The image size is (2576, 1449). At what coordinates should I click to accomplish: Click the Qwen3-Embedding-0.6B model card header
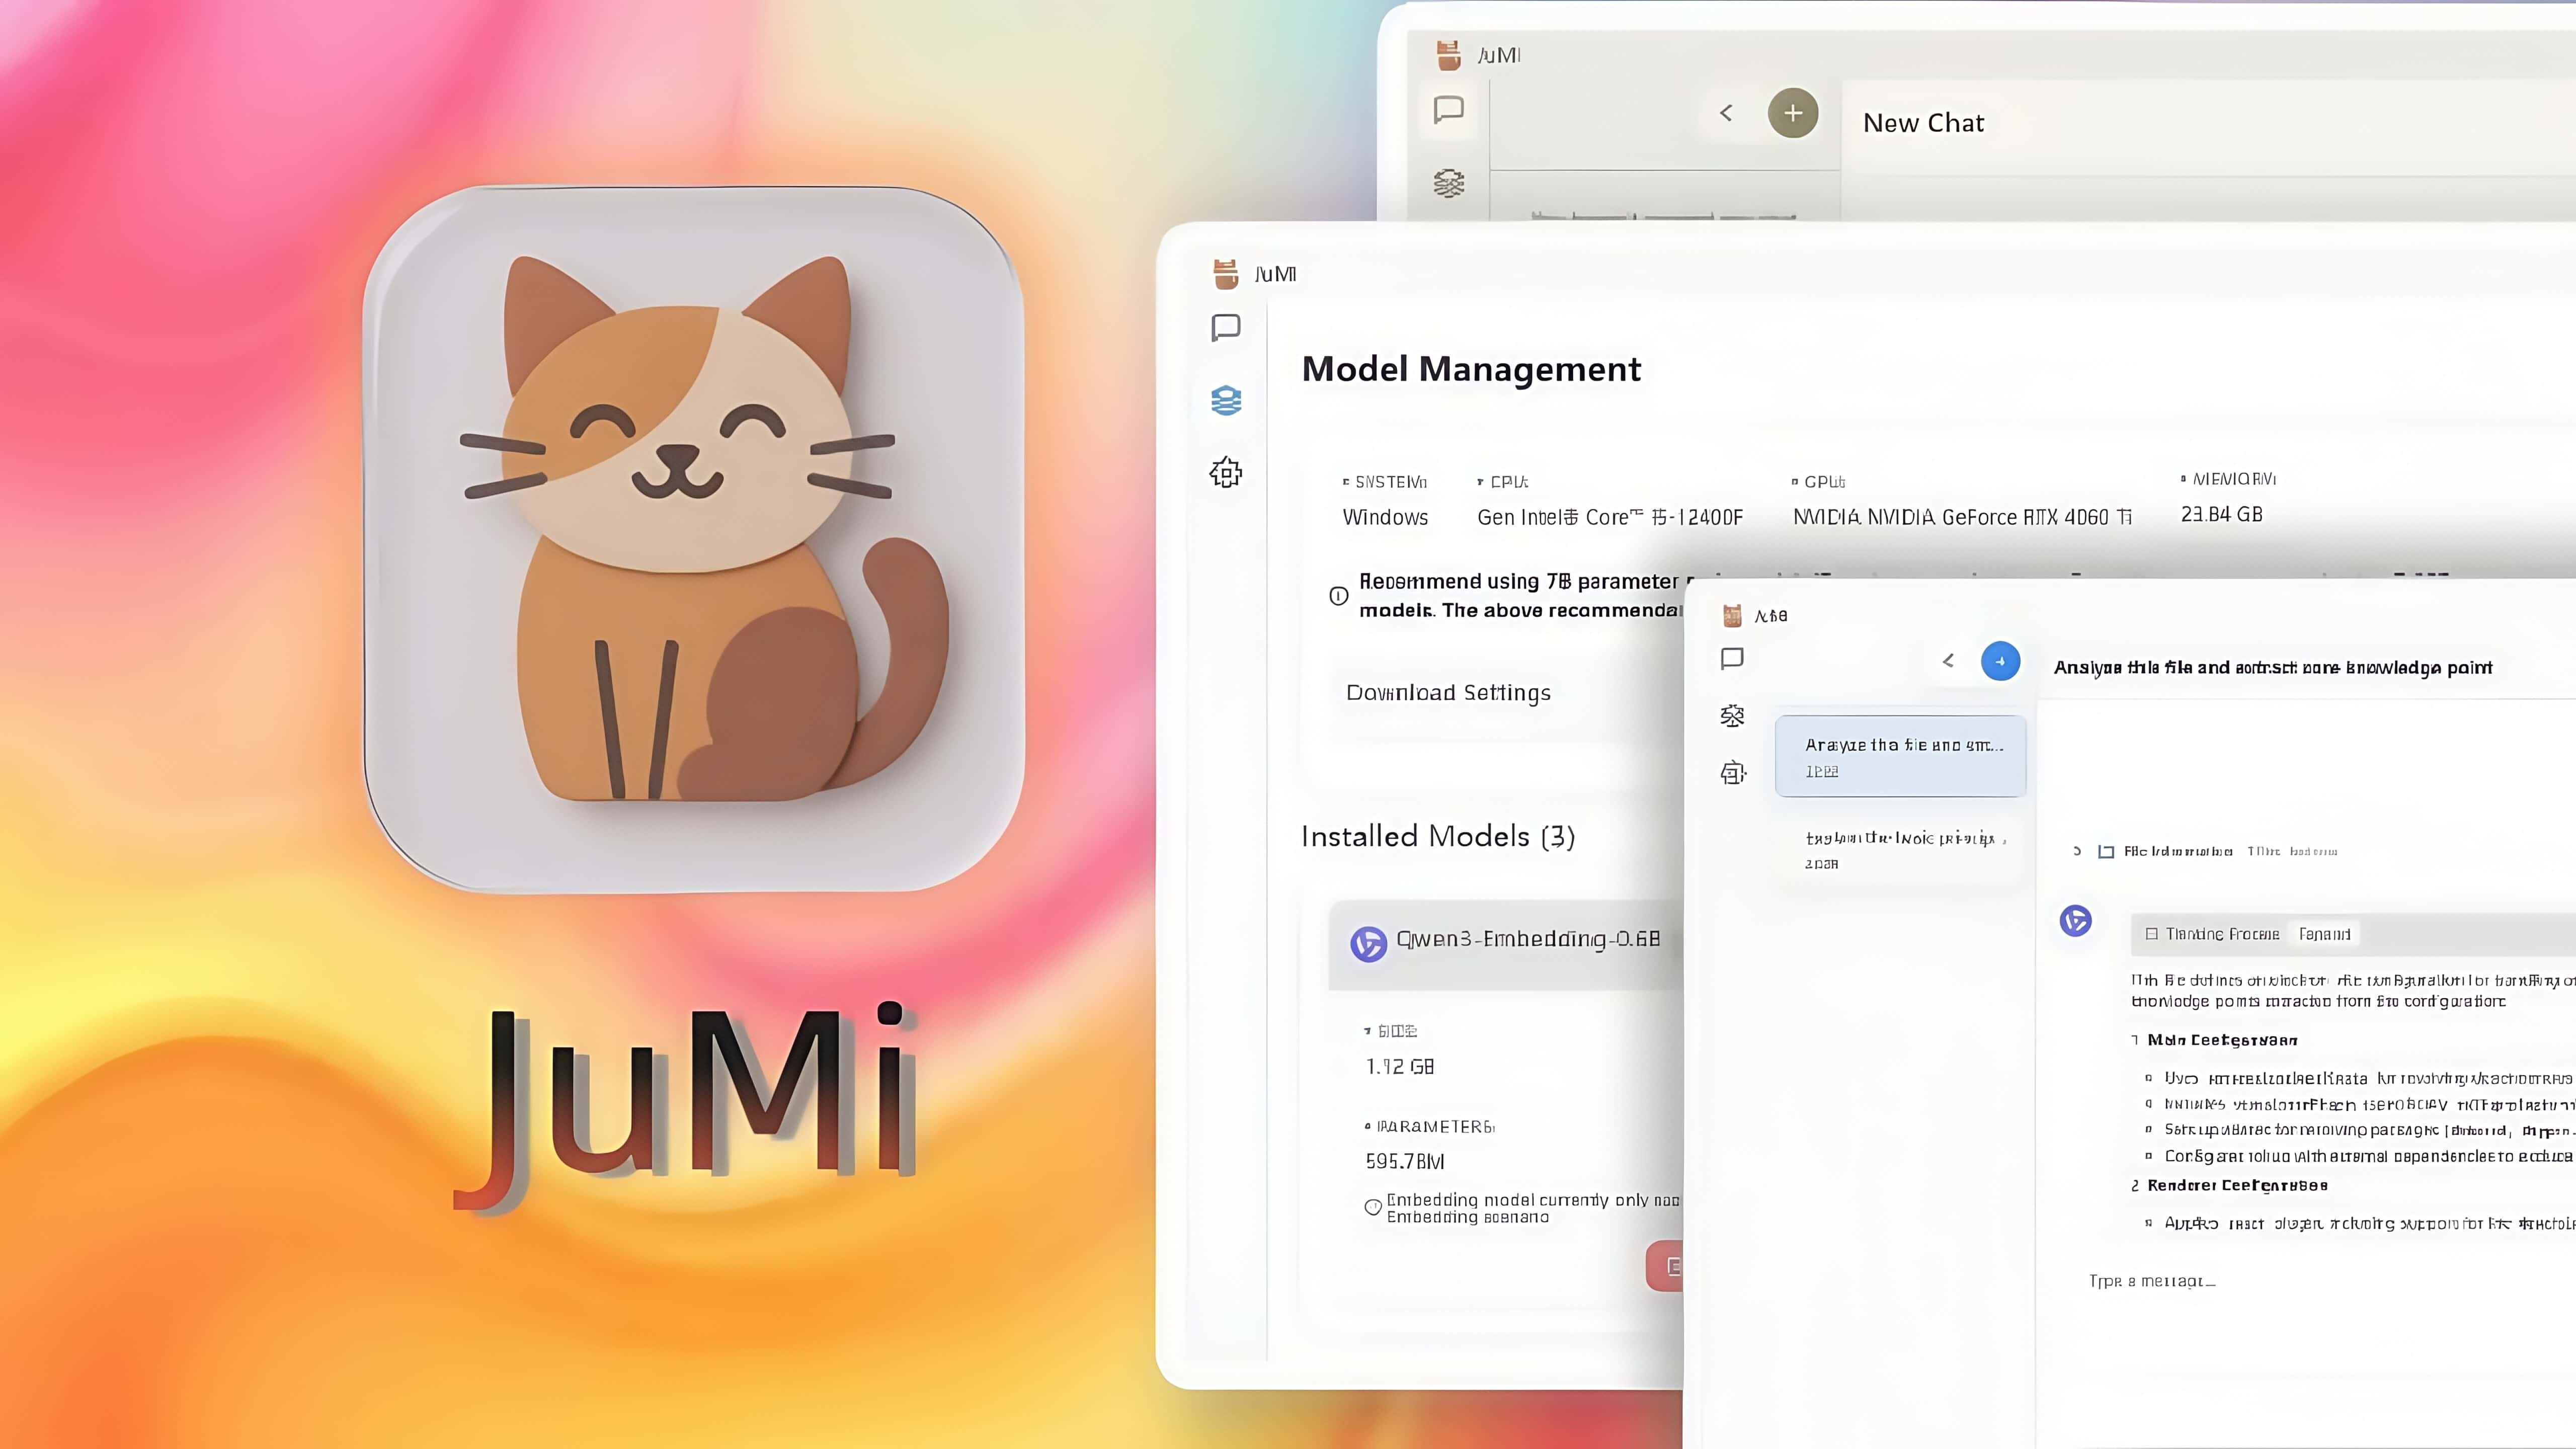(x=1528, y=939)
